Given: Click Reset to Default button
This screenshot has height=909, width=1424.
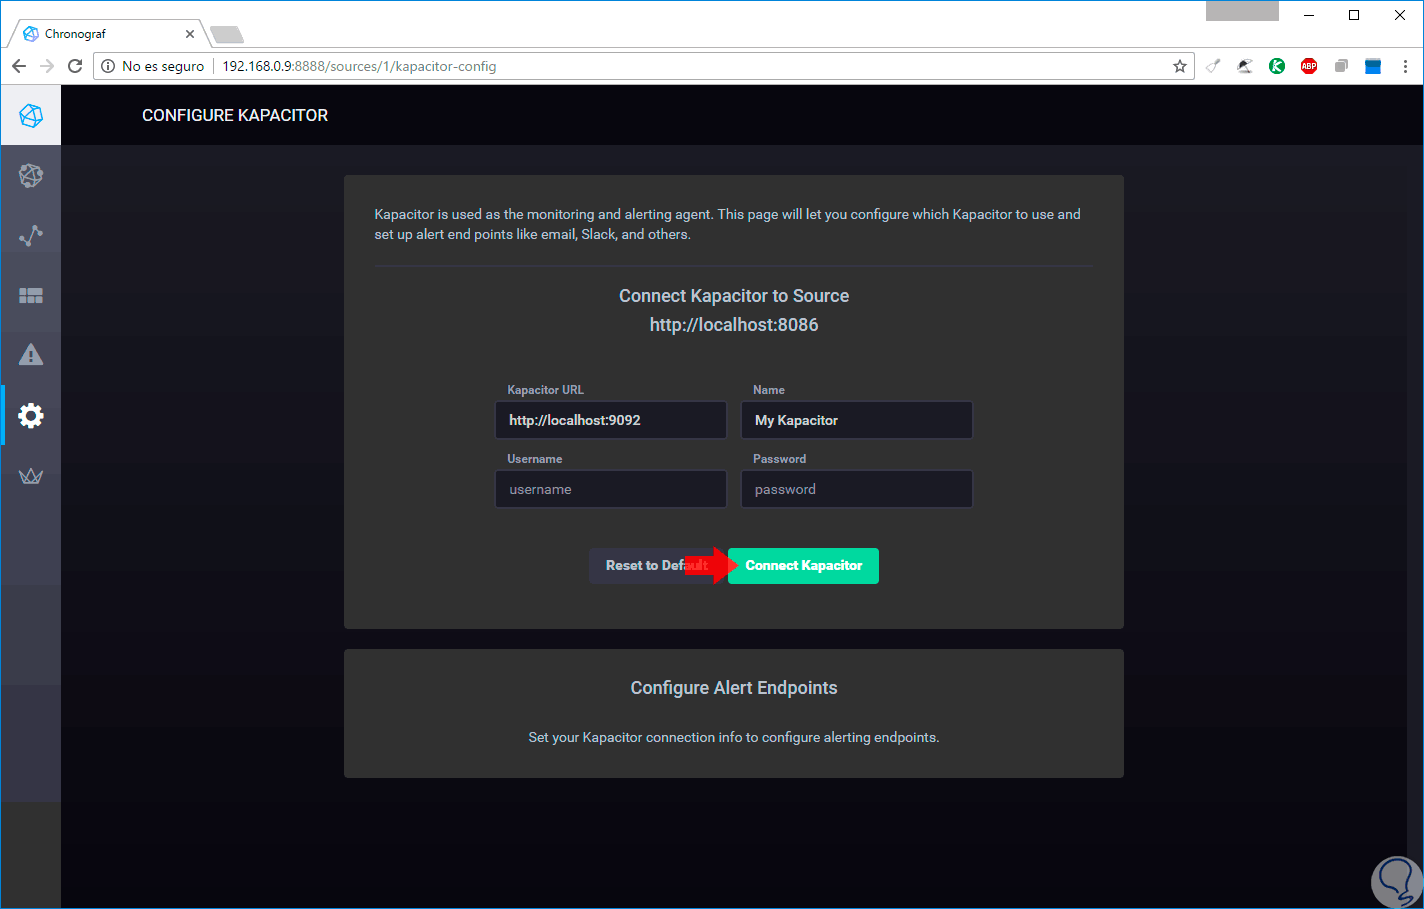Looking at the screenshot, I should (x=656, y=566).
